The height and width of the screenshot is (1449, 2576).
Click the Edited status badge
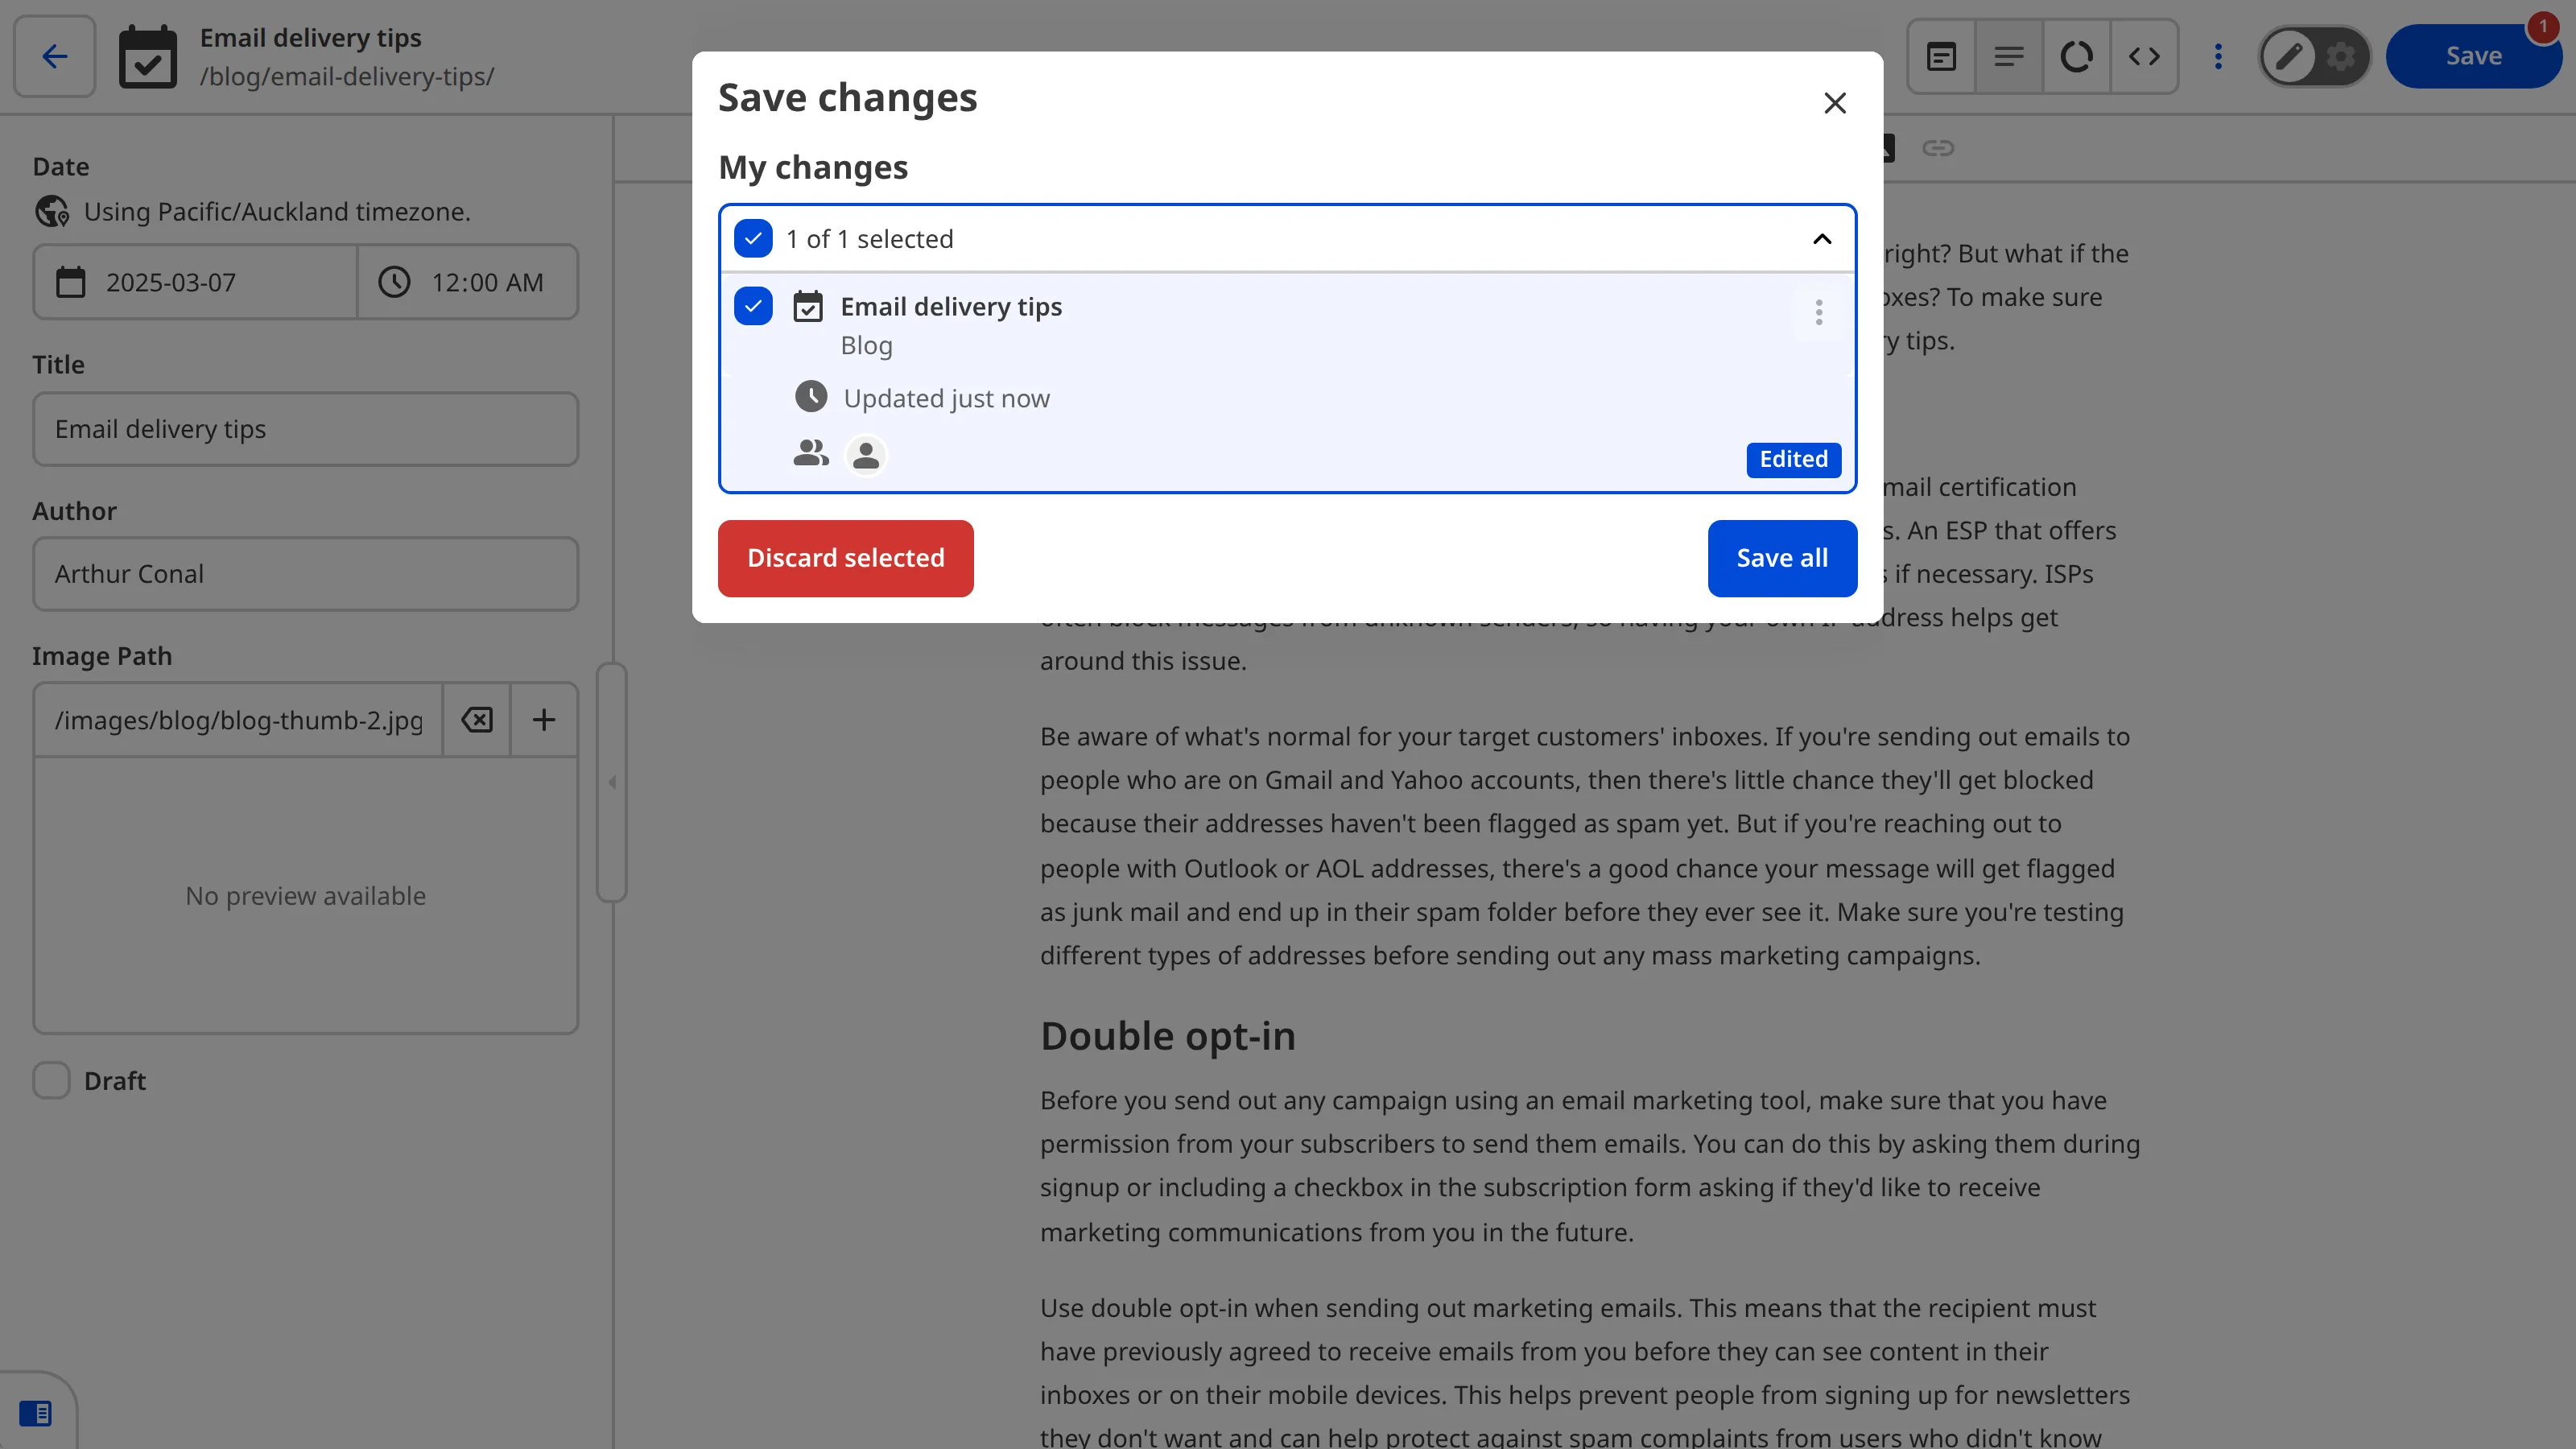tap(1793, 459)
